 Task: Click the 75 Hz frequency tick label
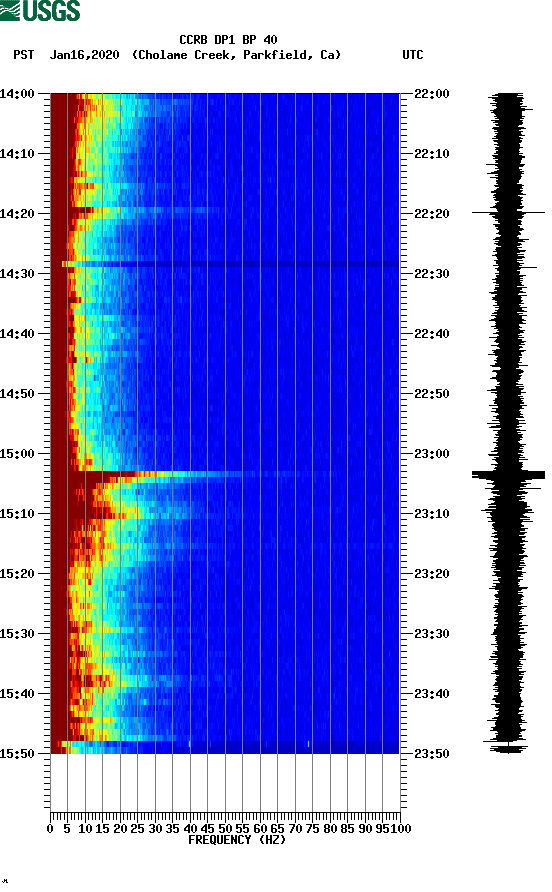coord(312,829)
